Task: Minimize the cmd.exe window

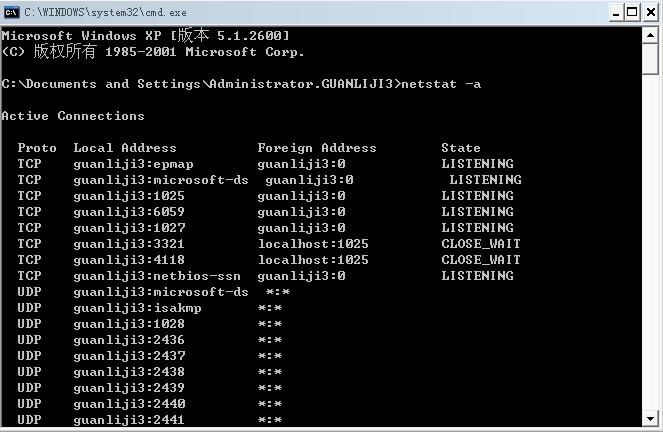Action: (x=616, y=13)
